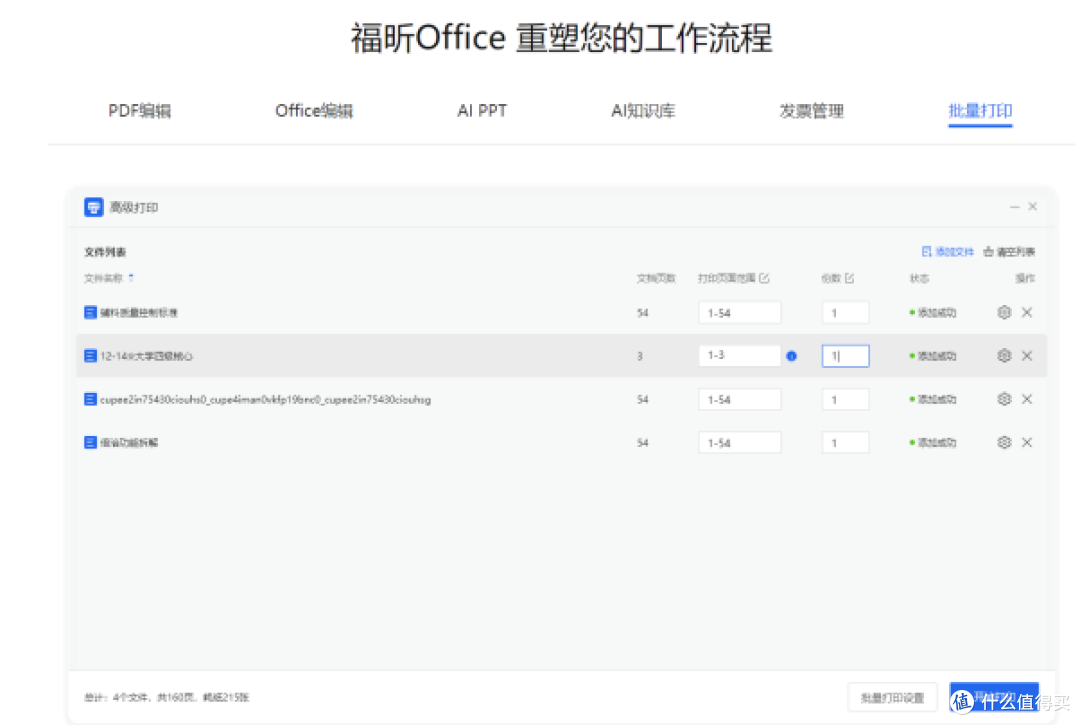This screenshot has width=1080, height=725.
Task: Click the file icon of the first file row
Action: click(x=90, y=313)
